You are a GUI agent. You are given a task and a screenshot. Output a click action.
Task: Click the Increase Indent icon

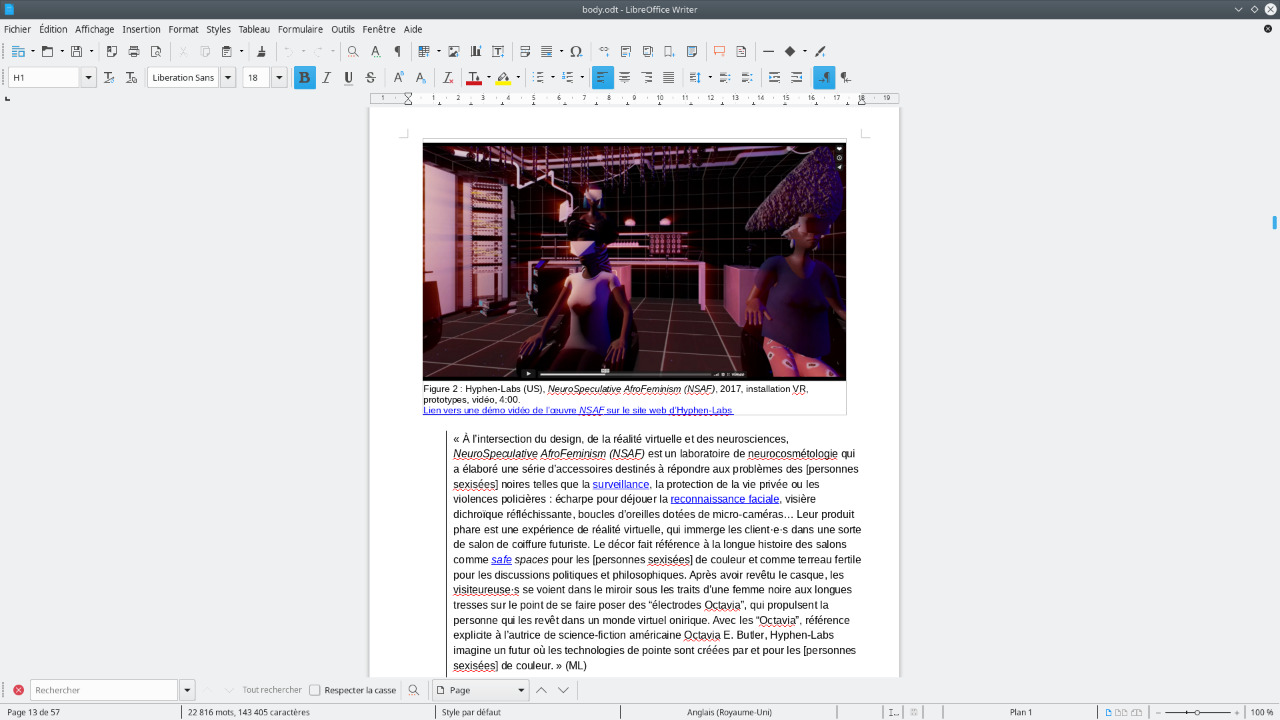click(774, 77)
